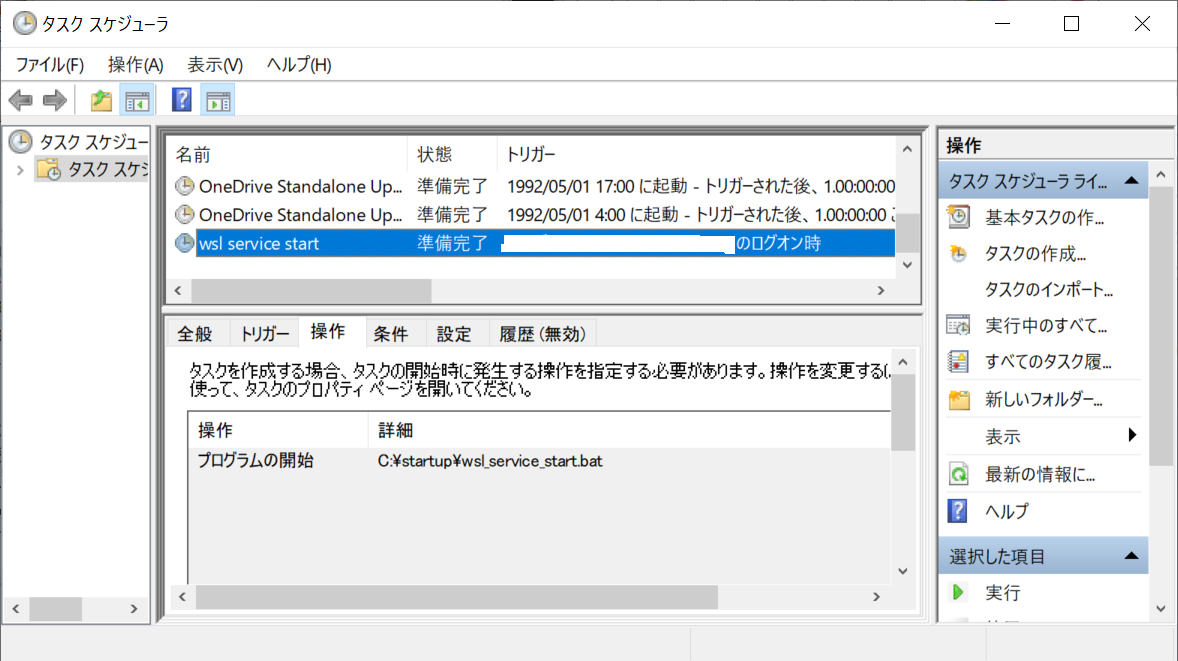Click タスクの作成 action link
This screenshot has height=661, width=1178.
(1035, 254)
